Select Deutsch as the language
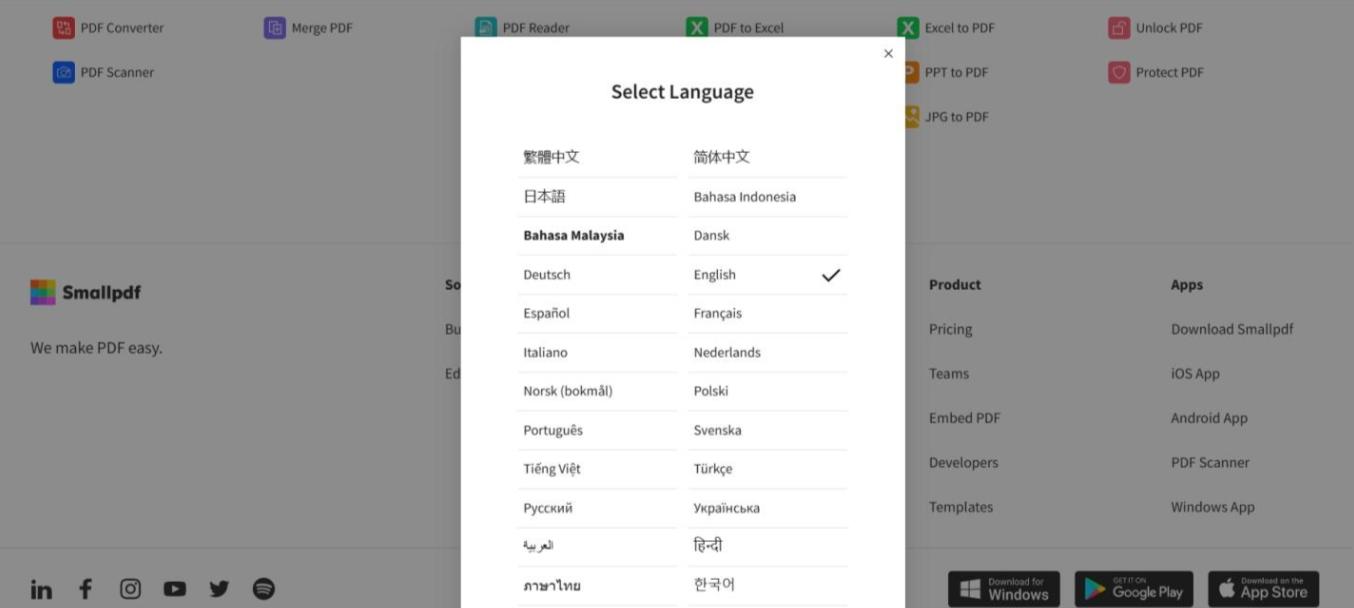The height and width of the screenshot is (608, 1354). tap(547, 273)
